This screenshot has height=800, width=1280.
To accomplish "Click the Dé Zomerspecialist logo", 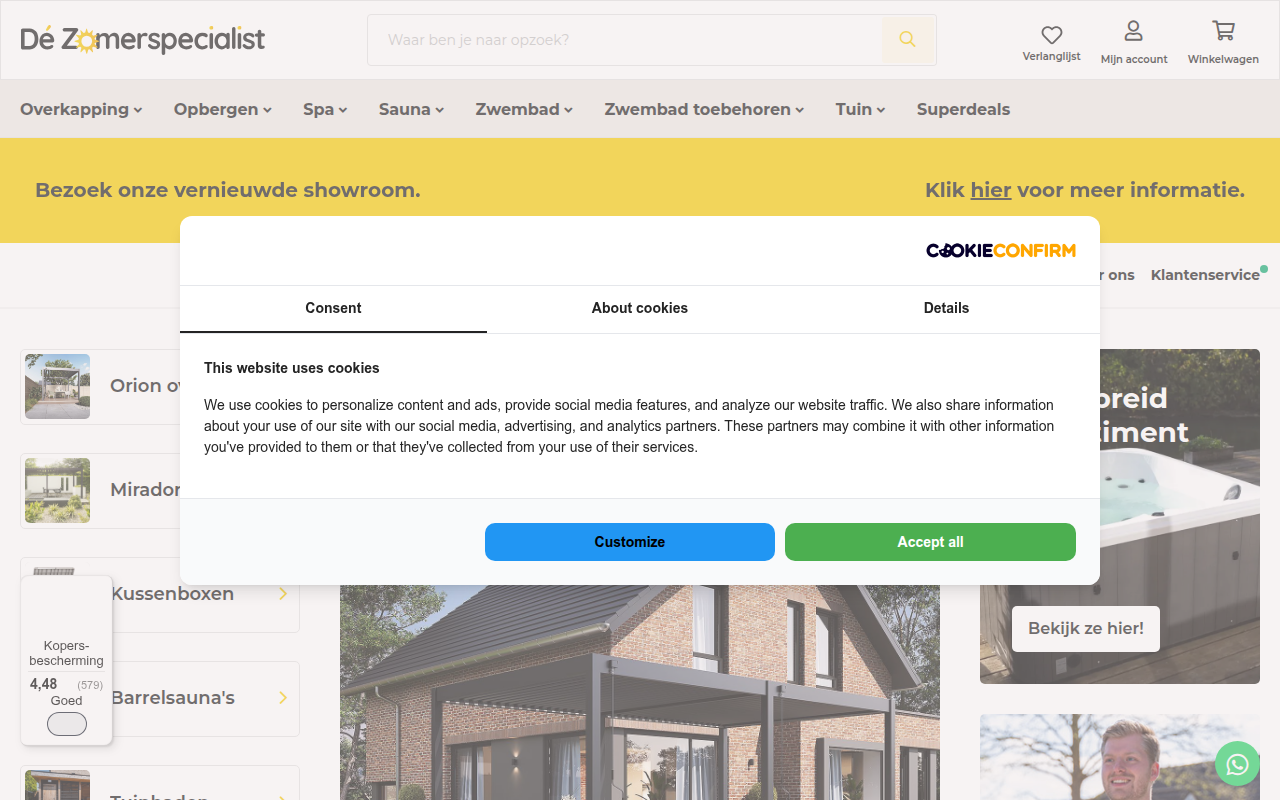I will [143, 39].
